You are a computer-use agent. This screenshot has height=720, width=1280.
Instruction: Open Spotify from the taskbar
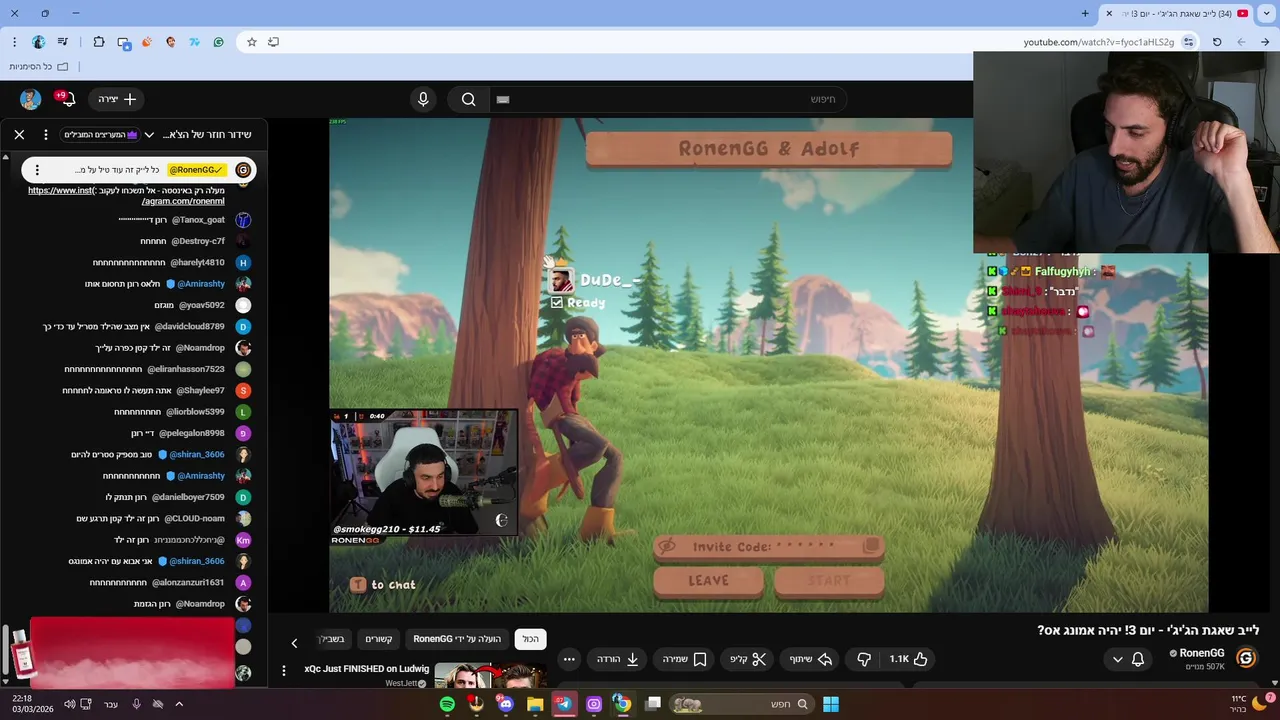click(447, 704)
